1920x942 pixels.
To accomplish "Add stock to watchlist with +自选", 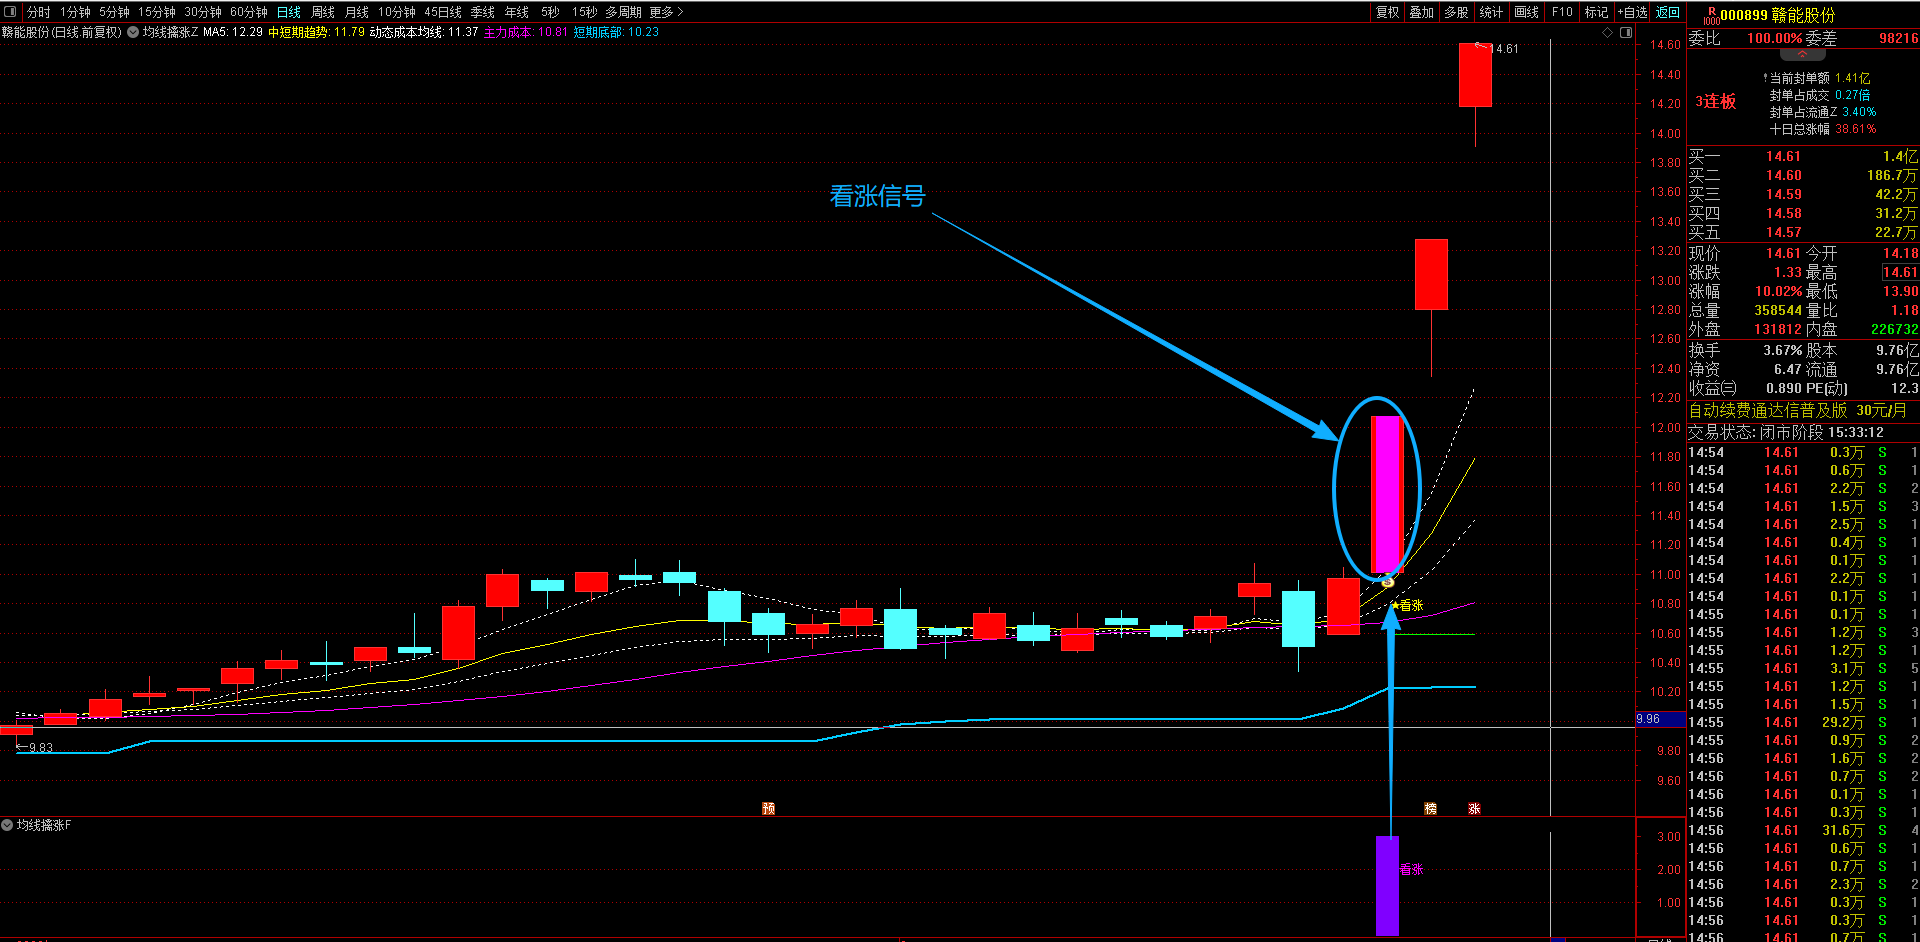I will click(x=1633, y=12).
